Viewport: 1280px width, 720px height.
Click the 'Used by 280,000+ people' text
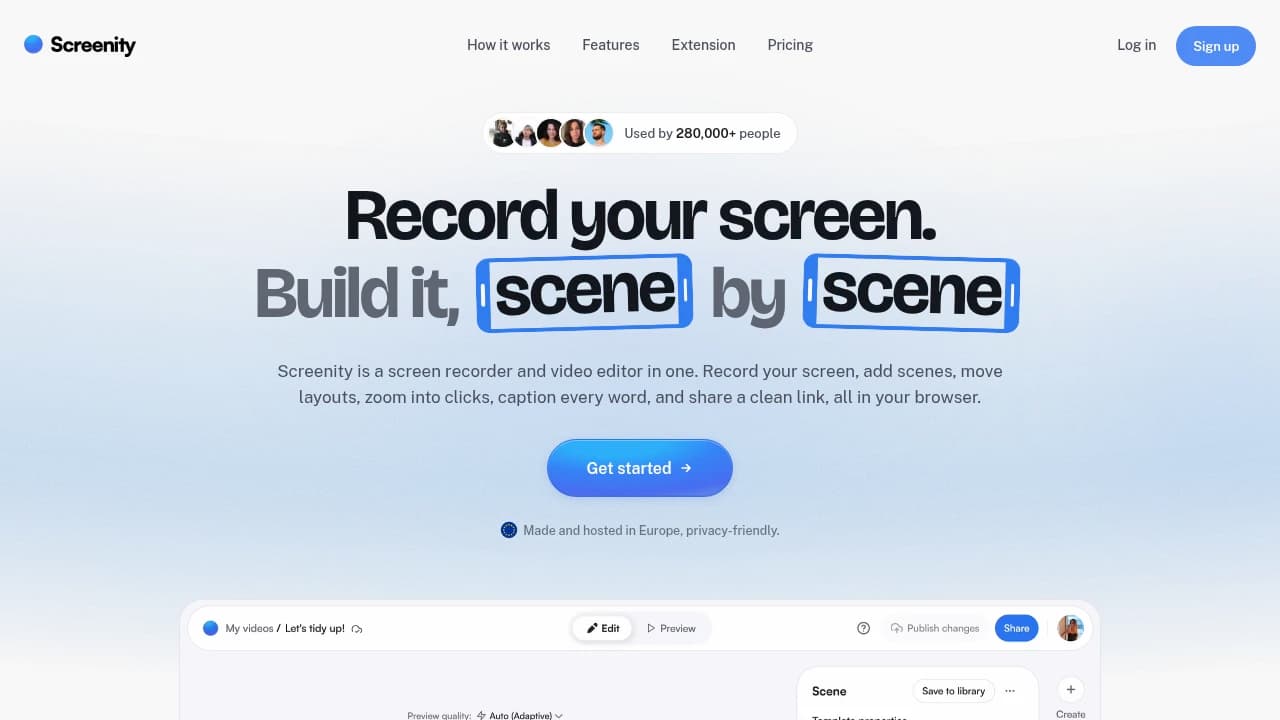point(702,133)
